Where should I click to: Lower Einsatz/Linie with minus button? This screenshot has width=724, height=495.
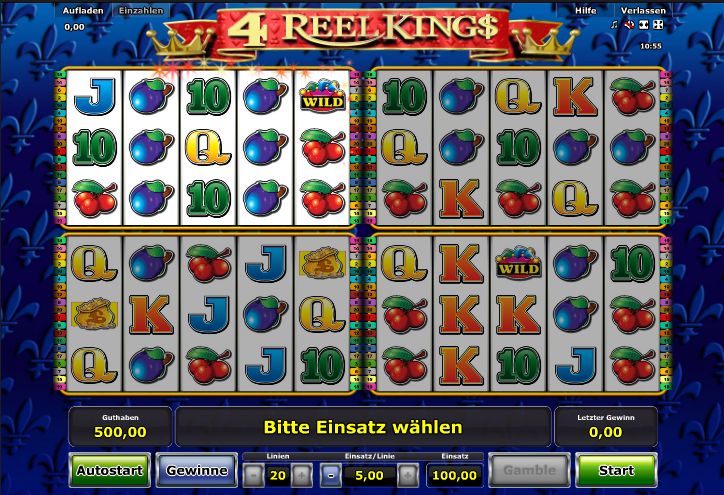[x=331, y=475]
